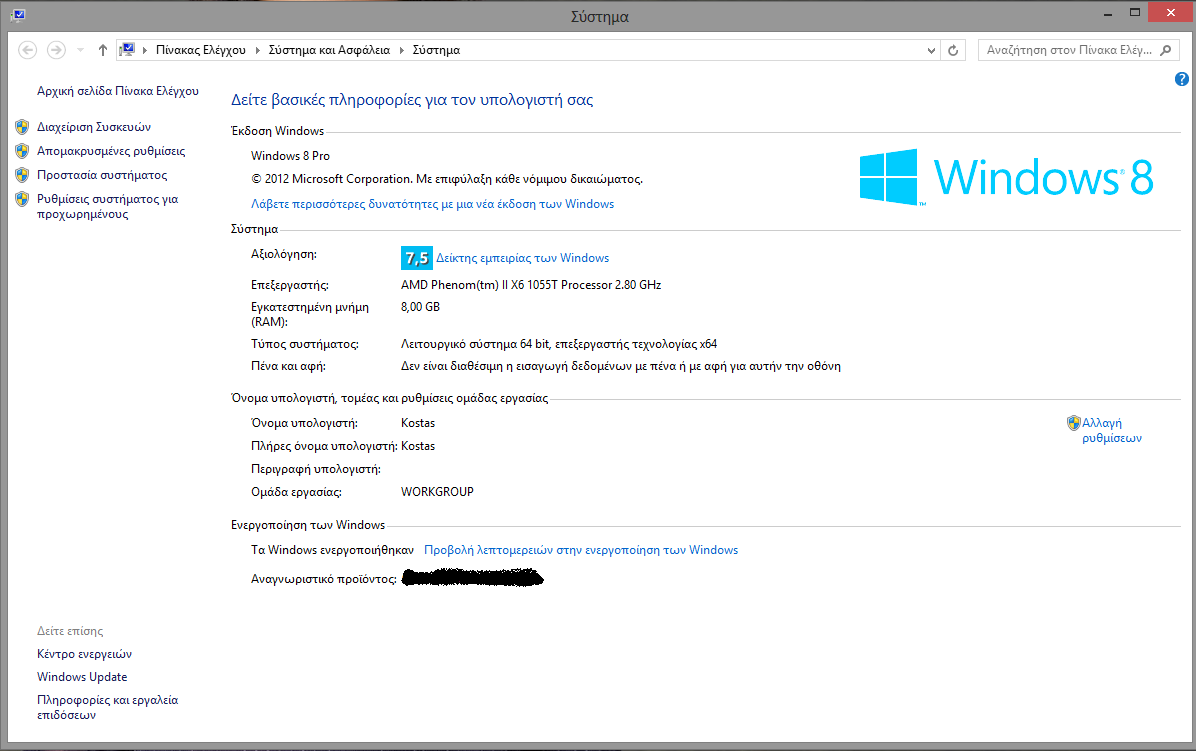Click the window system icon in title bar
Image resolution: width=1196 pixels, height=751 pixels.
[x=18, y=14]
